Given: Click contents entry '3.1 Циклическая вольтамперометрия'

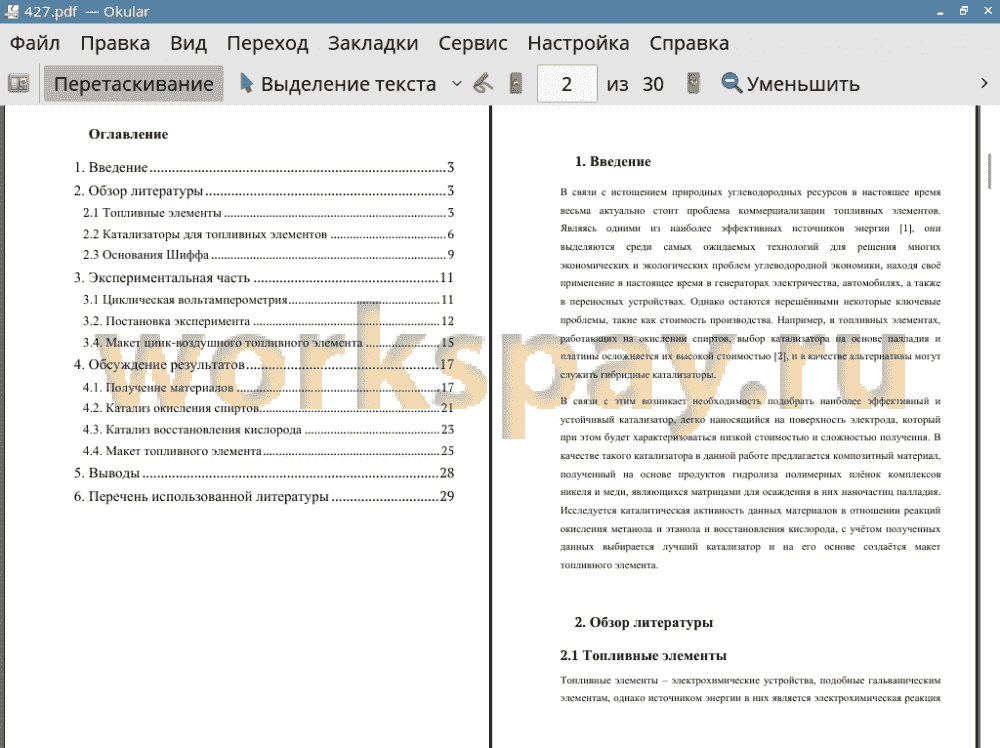Looking at the screenshot, I should [268, 299].
